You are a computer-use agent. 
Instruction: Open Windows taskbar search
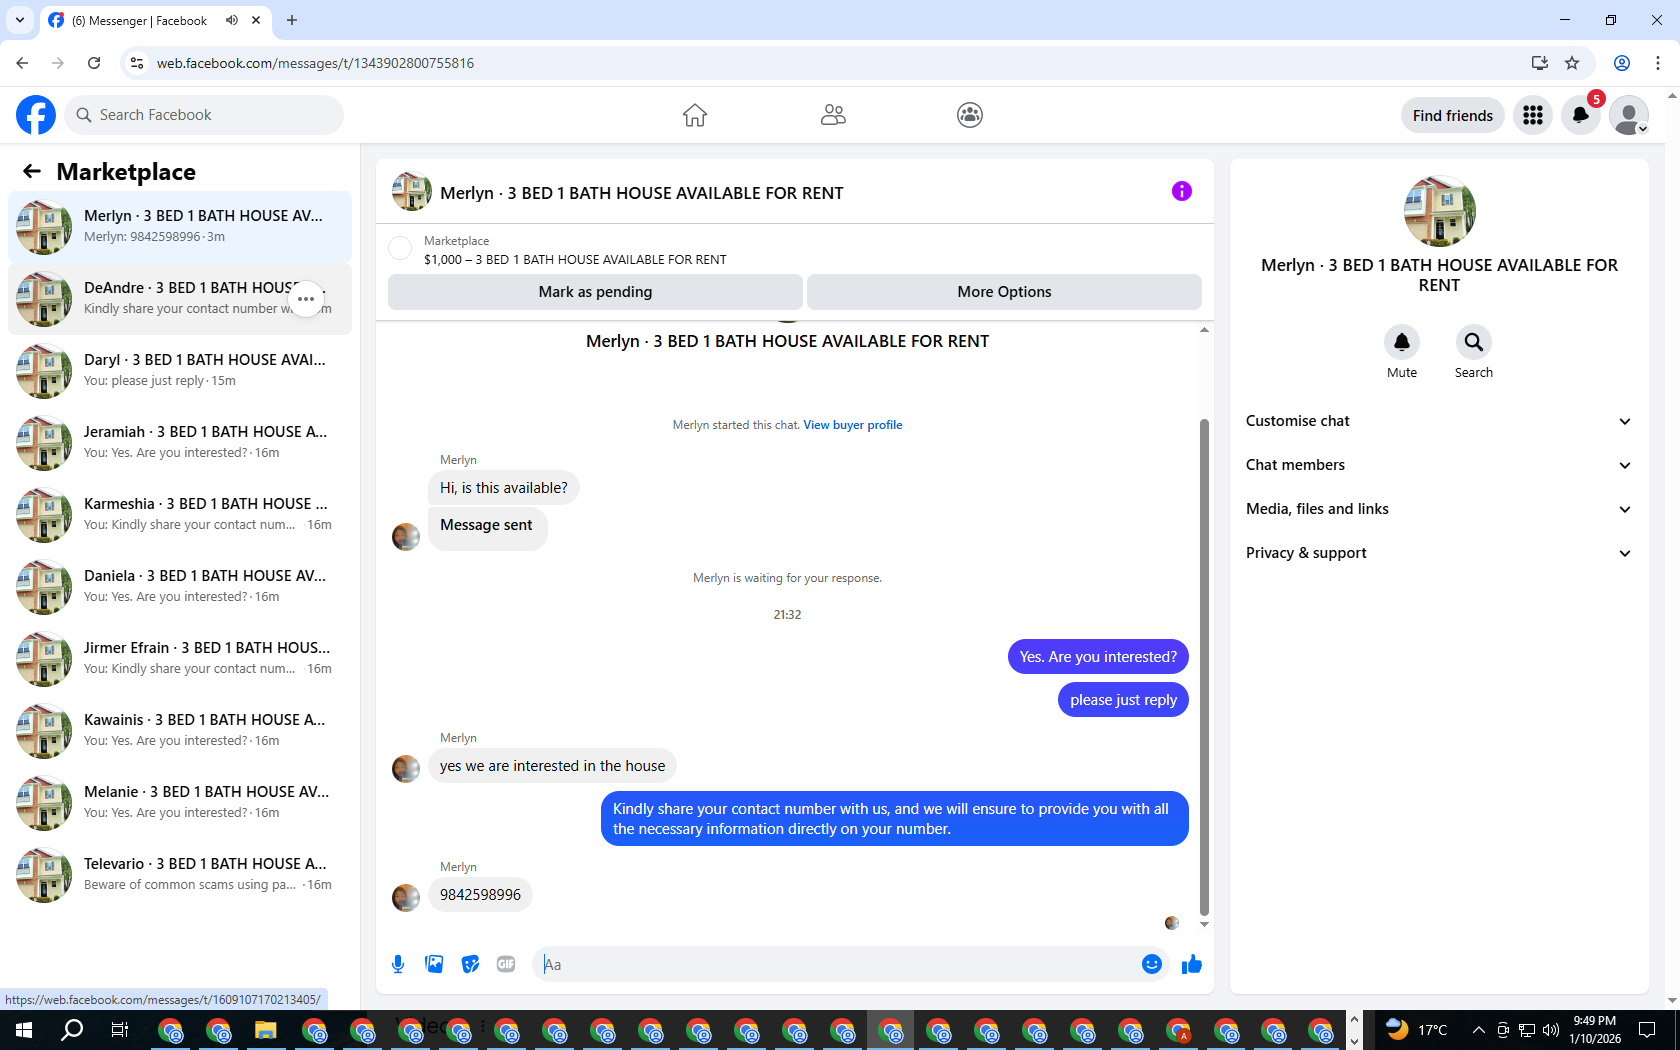pos(72,1030)
